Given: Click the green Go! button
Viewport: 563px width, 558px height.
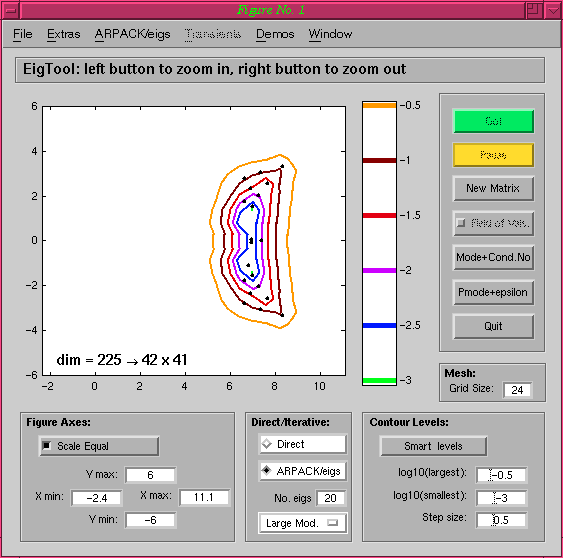Looking at the screenshot, I should coord(493,121).
